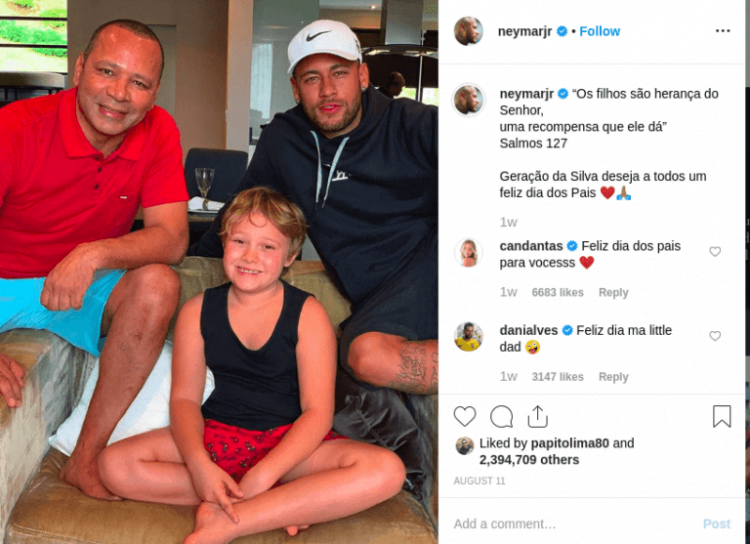Like candantas's comment with the small heart
Image resolution: width=750 pixels, height=544 pixels.
coord(715,251)
